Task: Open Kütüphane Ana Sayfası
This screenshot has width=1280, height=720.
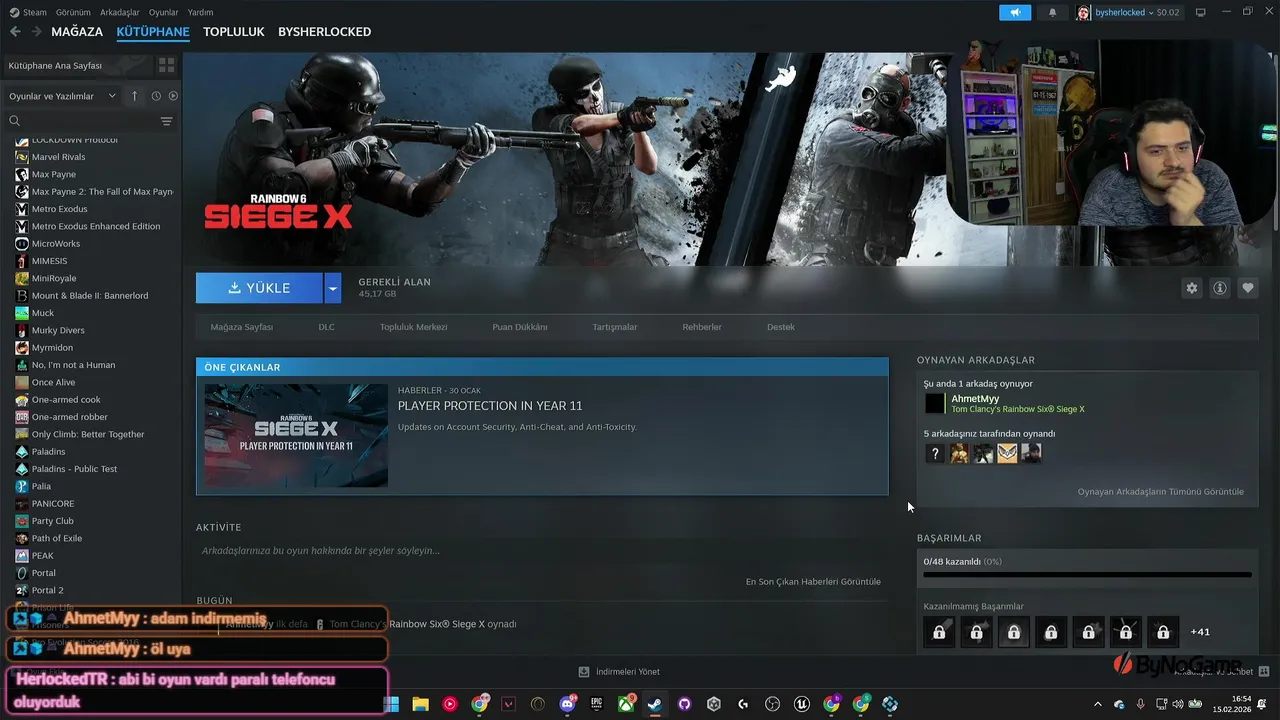Action: coord(78,65)
